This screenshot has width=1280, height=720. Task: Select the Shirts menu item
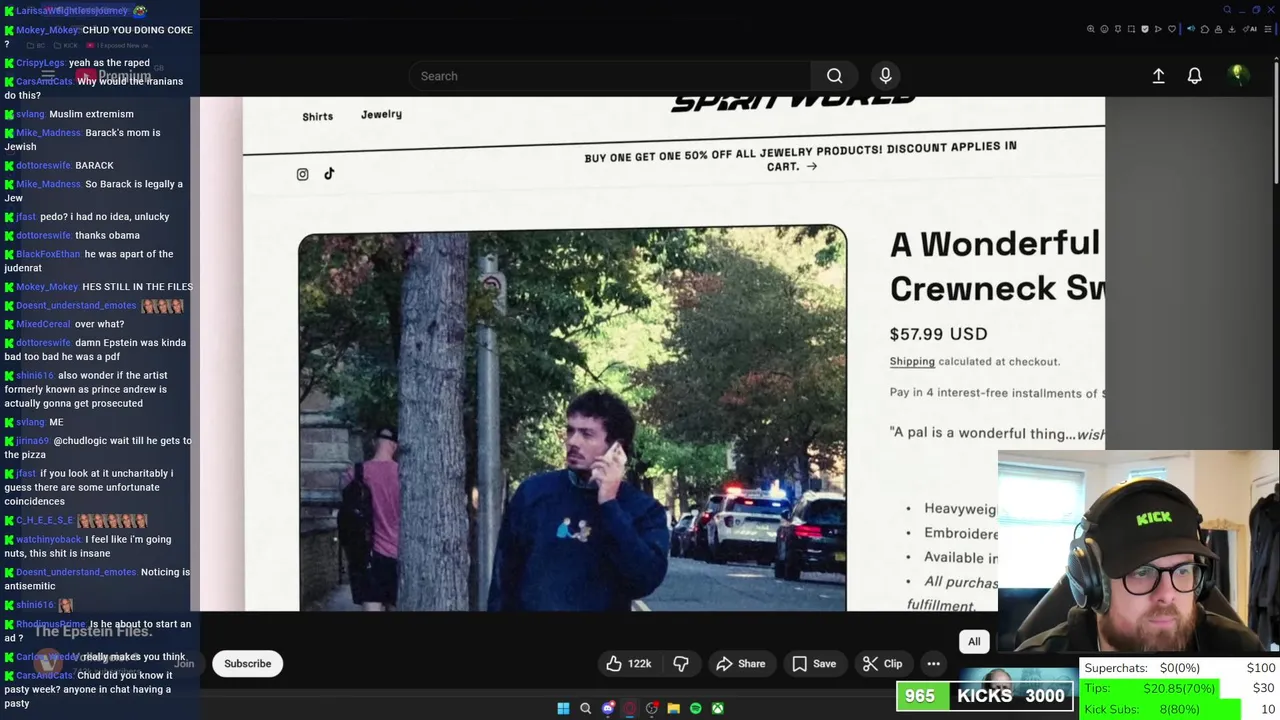pyautogui.click(x=318, y=117)
